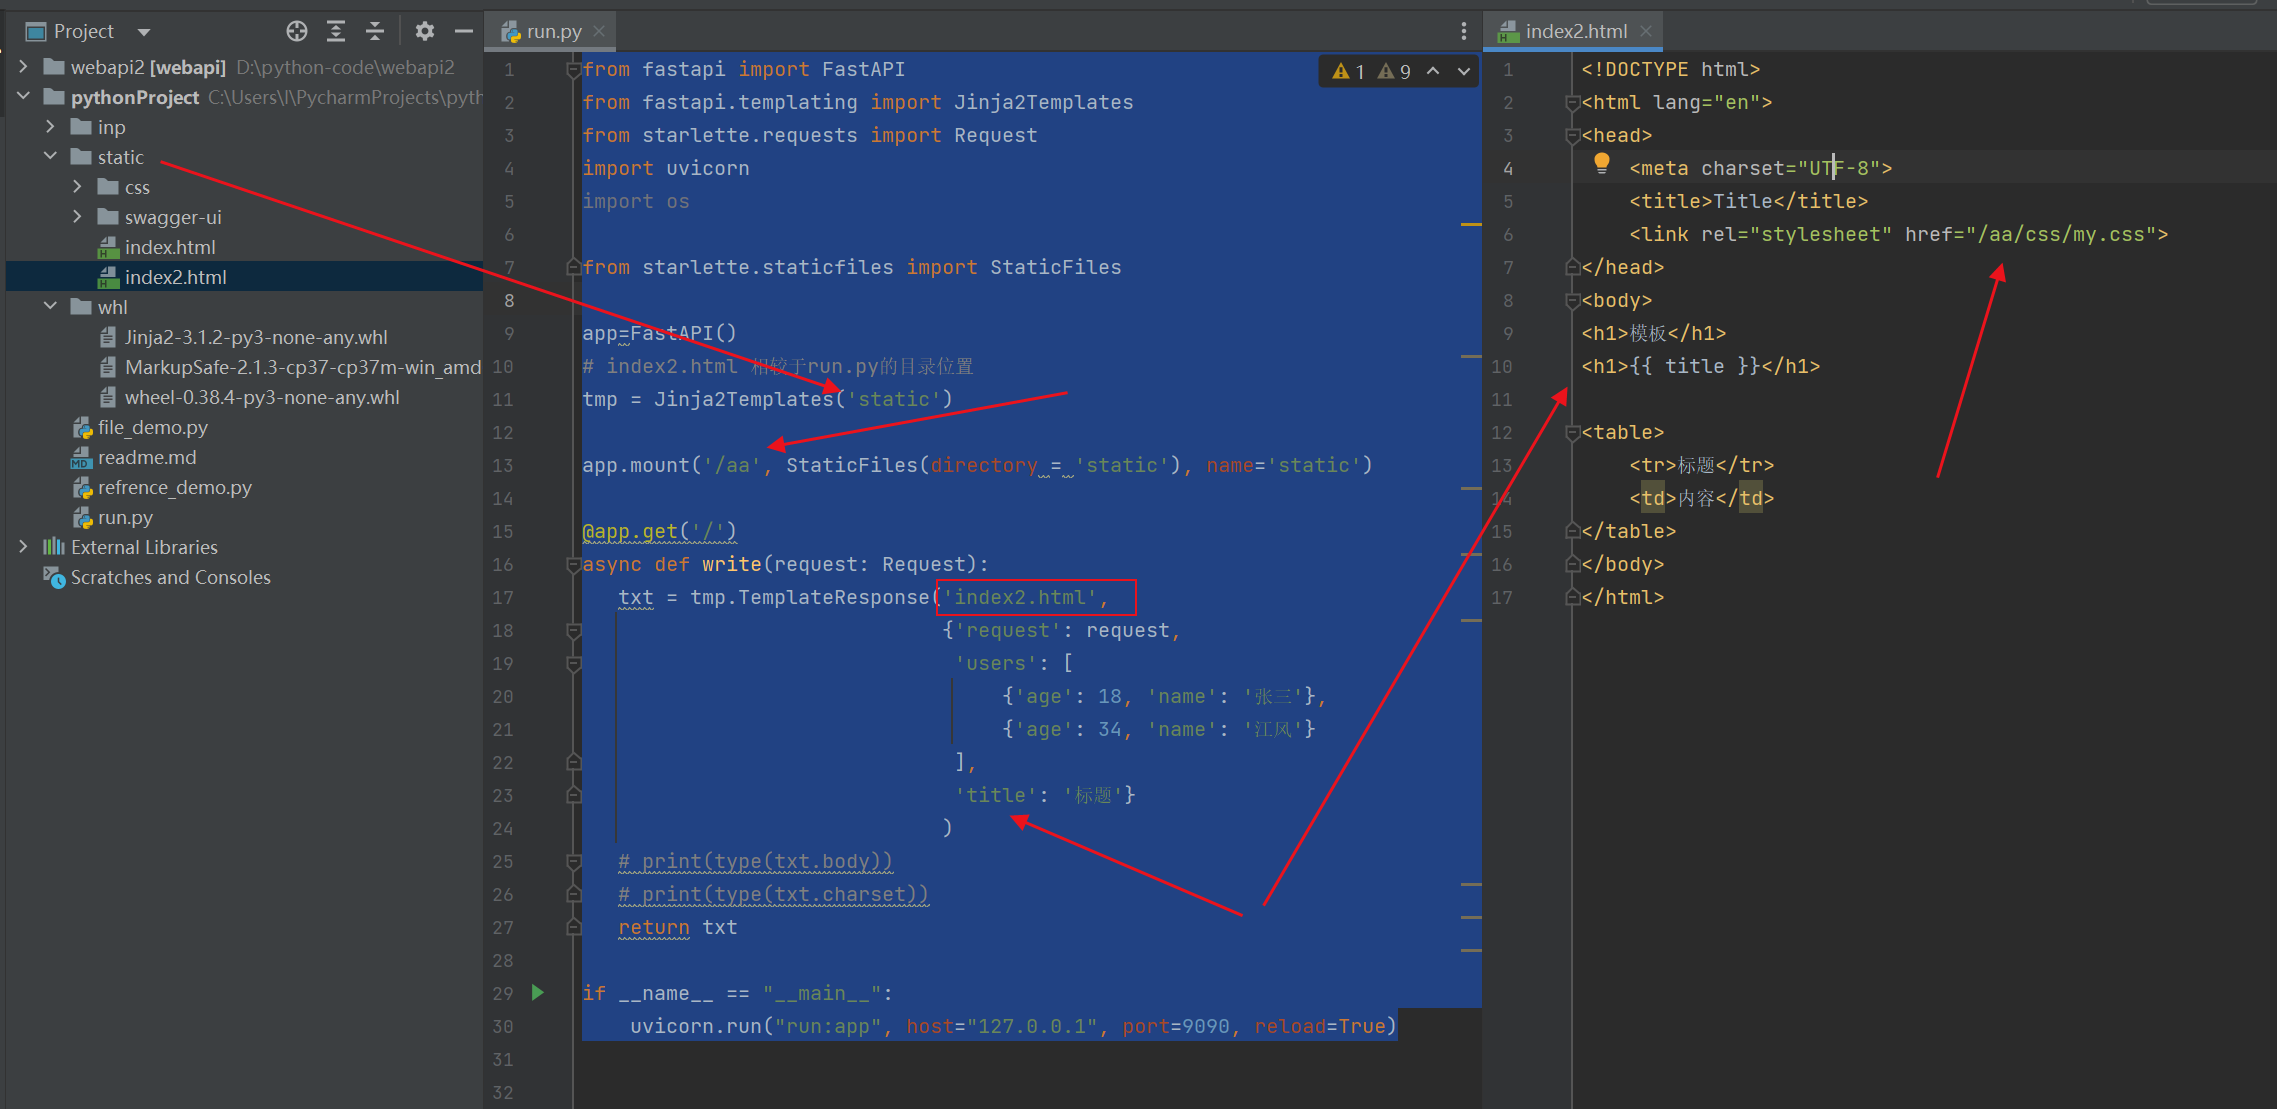Click the yellow intention lightbulb in index2.html
Screen dimensions: 2277x1109
point(1601,163)
